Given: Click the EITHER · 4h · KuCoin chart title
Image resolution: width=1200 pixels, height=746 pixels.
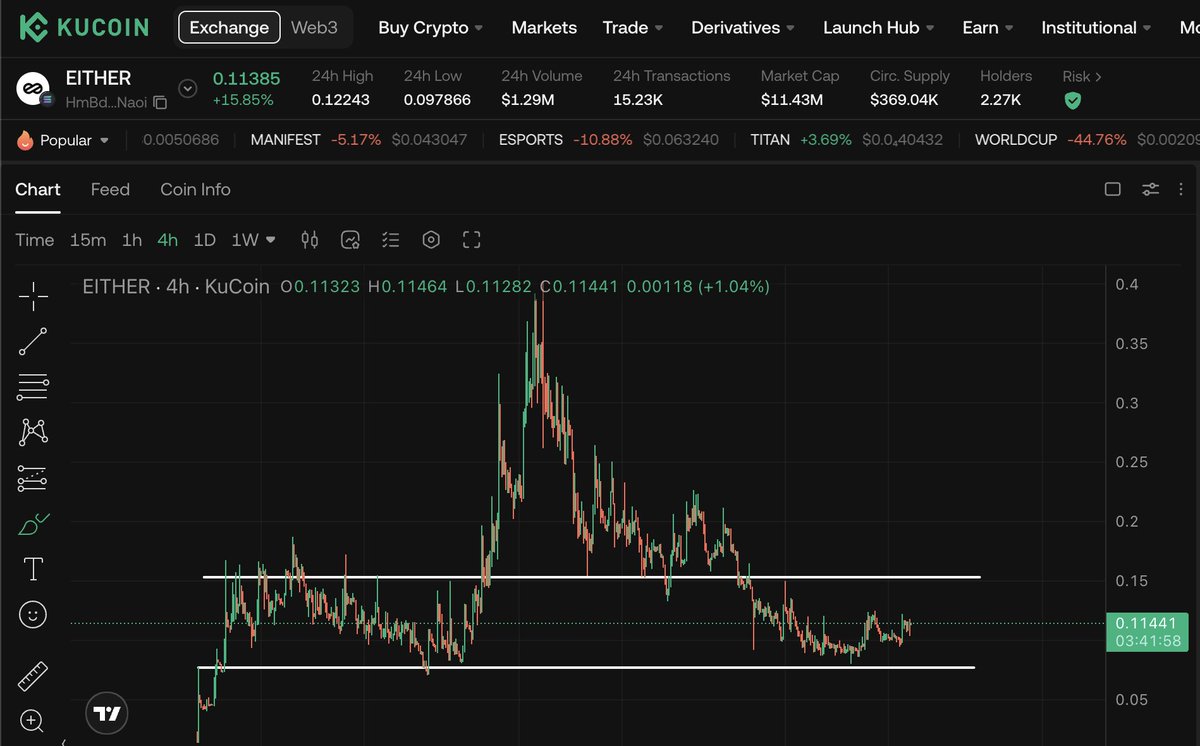Looking at the screenshot, I should 176,287.
